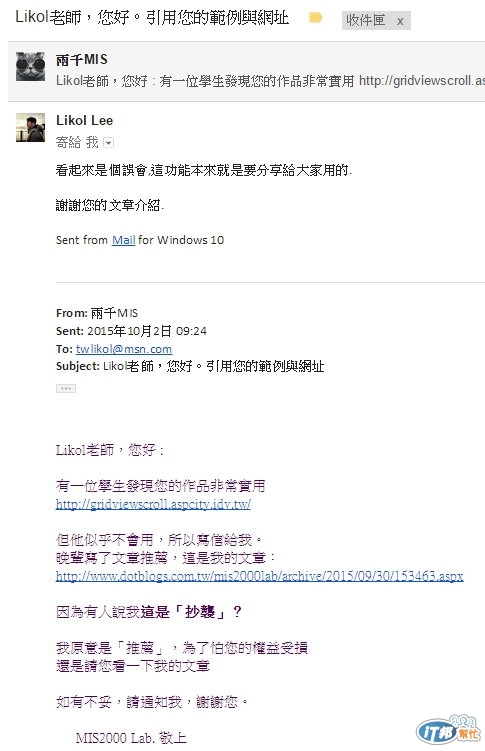Viewport: 485px width, 751px height.
Task: Click sender name Likol Lee
Action: (85, 120)
